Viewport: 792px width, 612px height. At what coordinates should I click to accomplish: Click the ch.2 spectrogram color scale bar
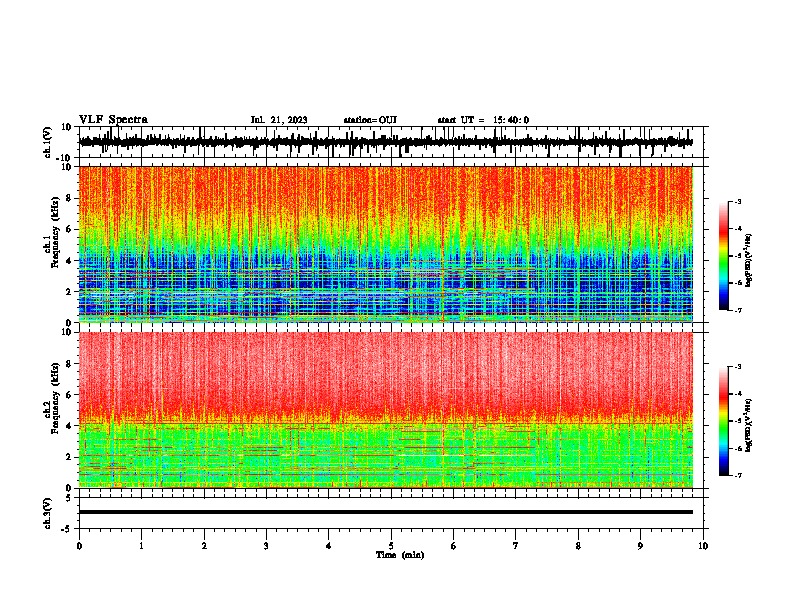(723, 421)
